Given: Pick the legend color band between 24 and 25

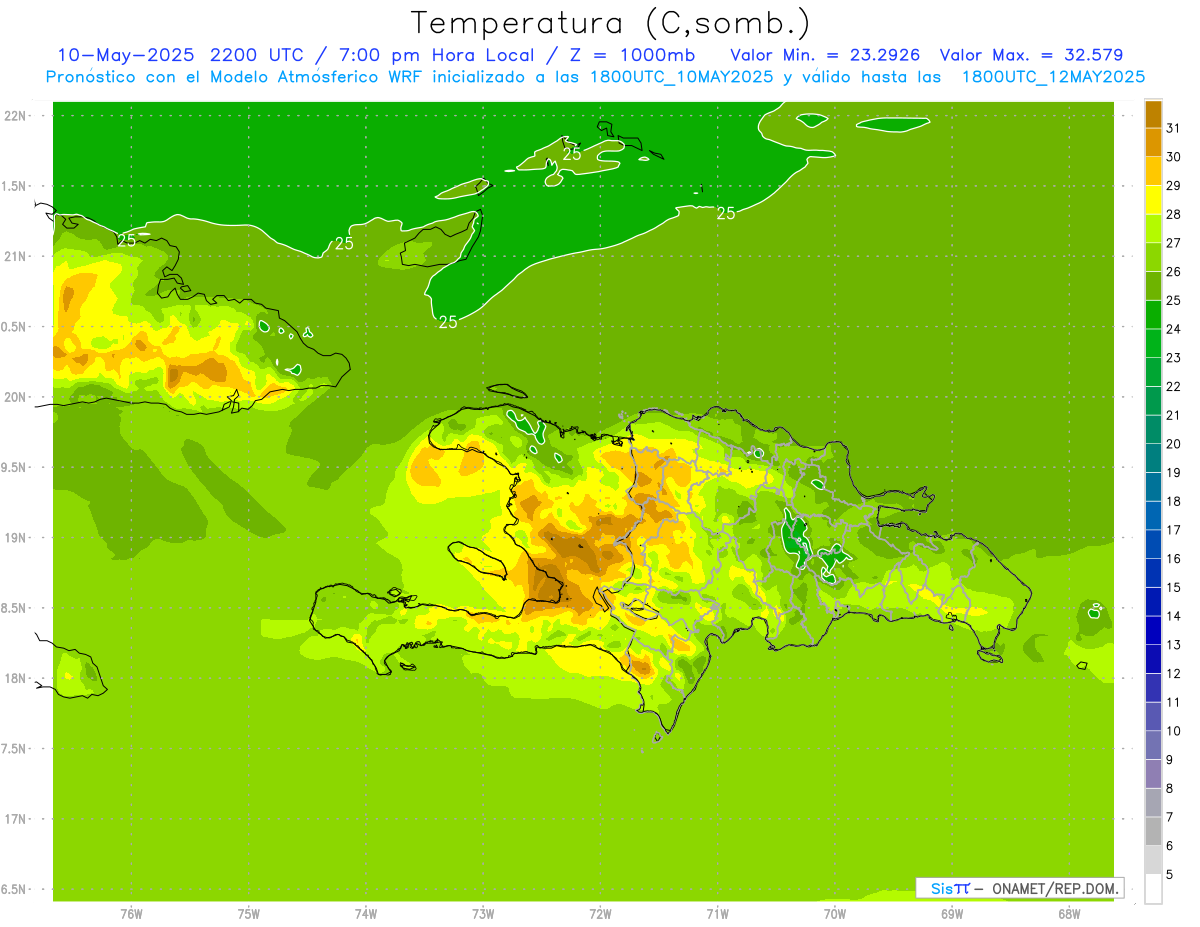Looking at the screenshot, I should (x=1153, y=314).
